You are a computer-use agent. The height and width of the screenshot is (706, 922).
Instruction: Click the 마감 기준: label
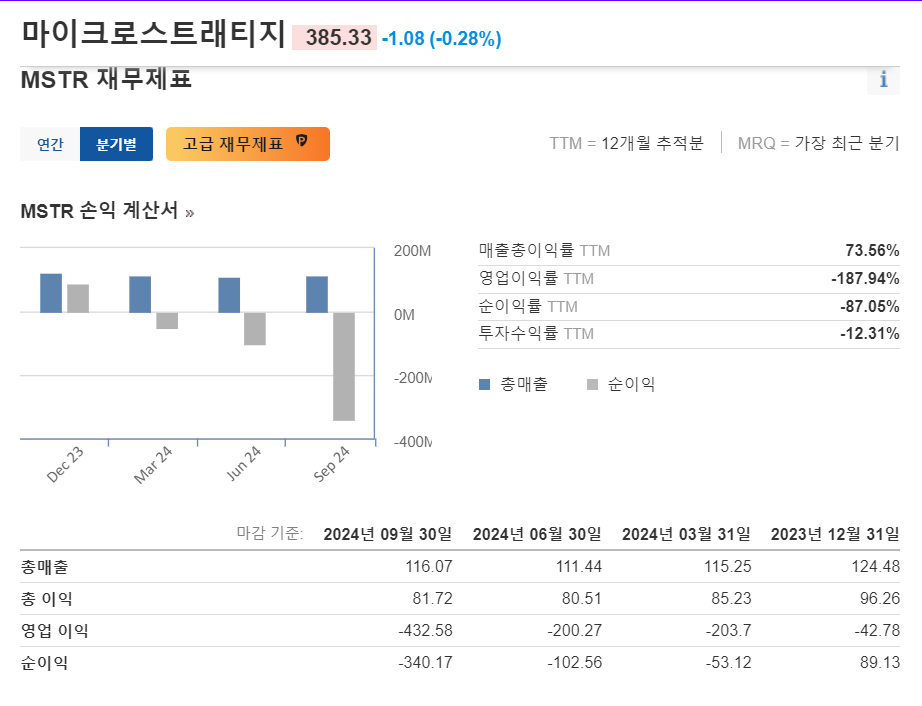270,533
